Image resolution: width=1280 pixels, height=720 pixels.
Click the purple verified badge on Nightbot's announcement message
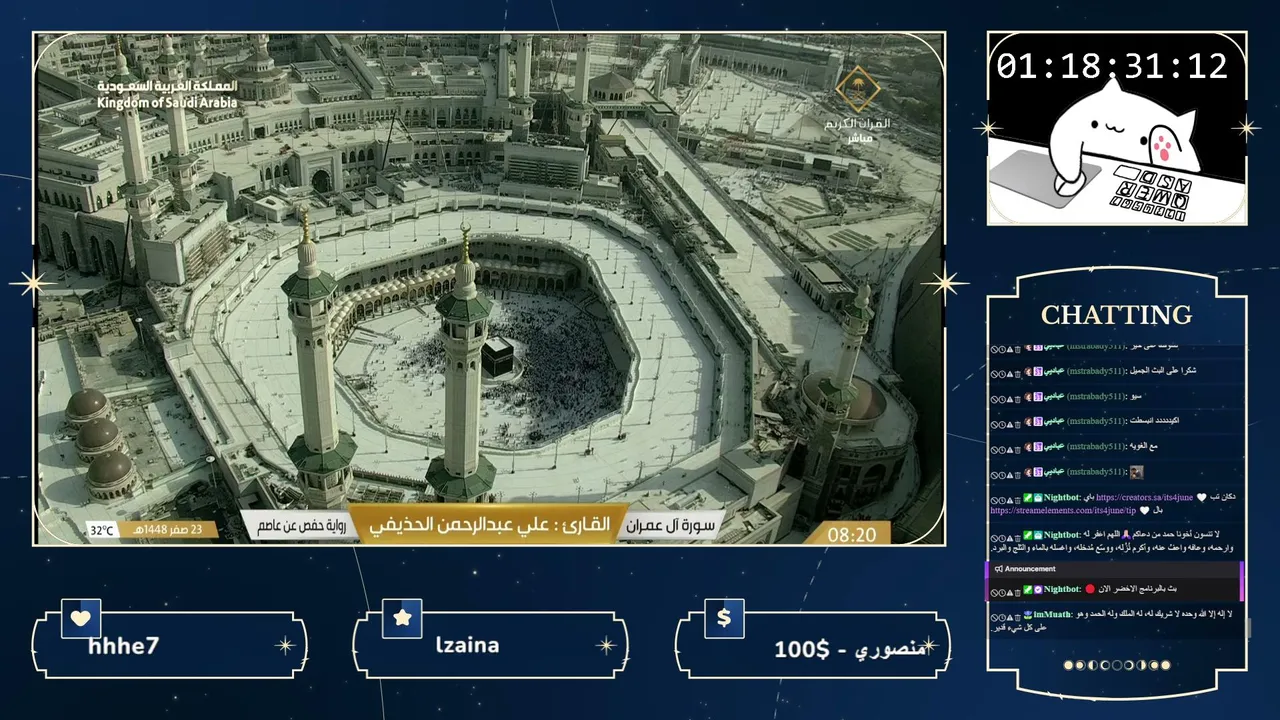coord(1038,590)
